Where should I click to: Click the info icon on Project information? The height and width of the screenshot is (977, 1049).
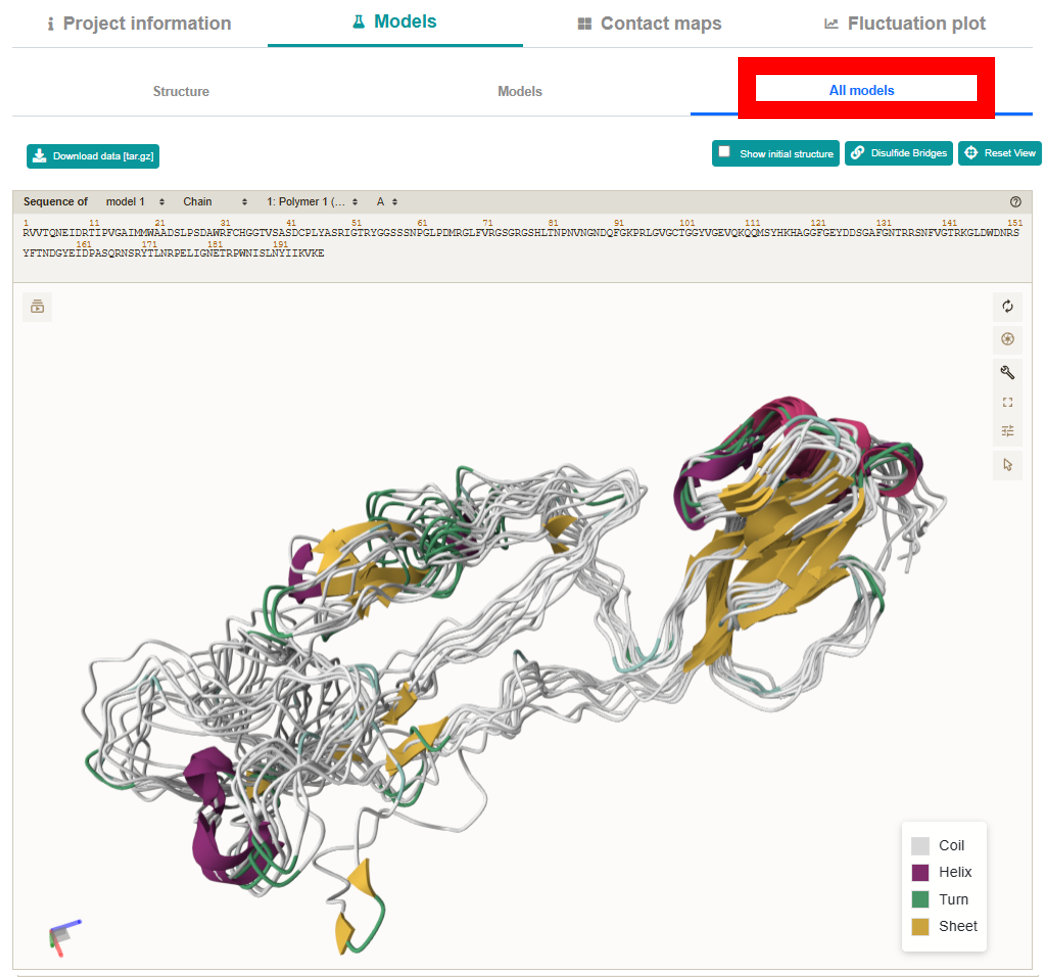(x=51, y=24)
